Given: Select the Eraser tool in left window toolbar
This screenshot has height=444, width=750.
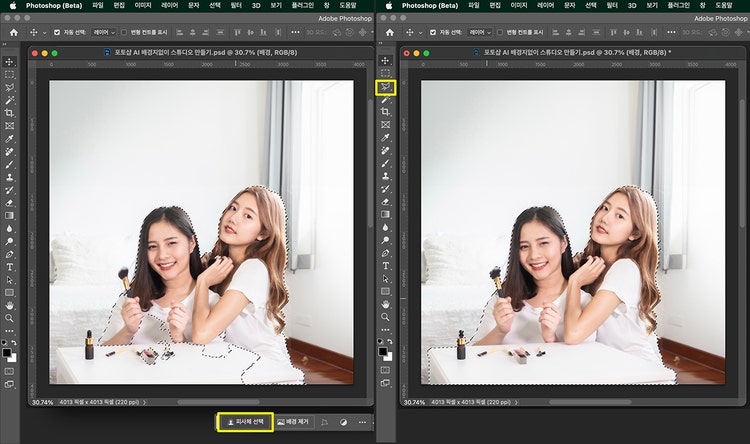Looking at the screenshot, I should point(9,203).
